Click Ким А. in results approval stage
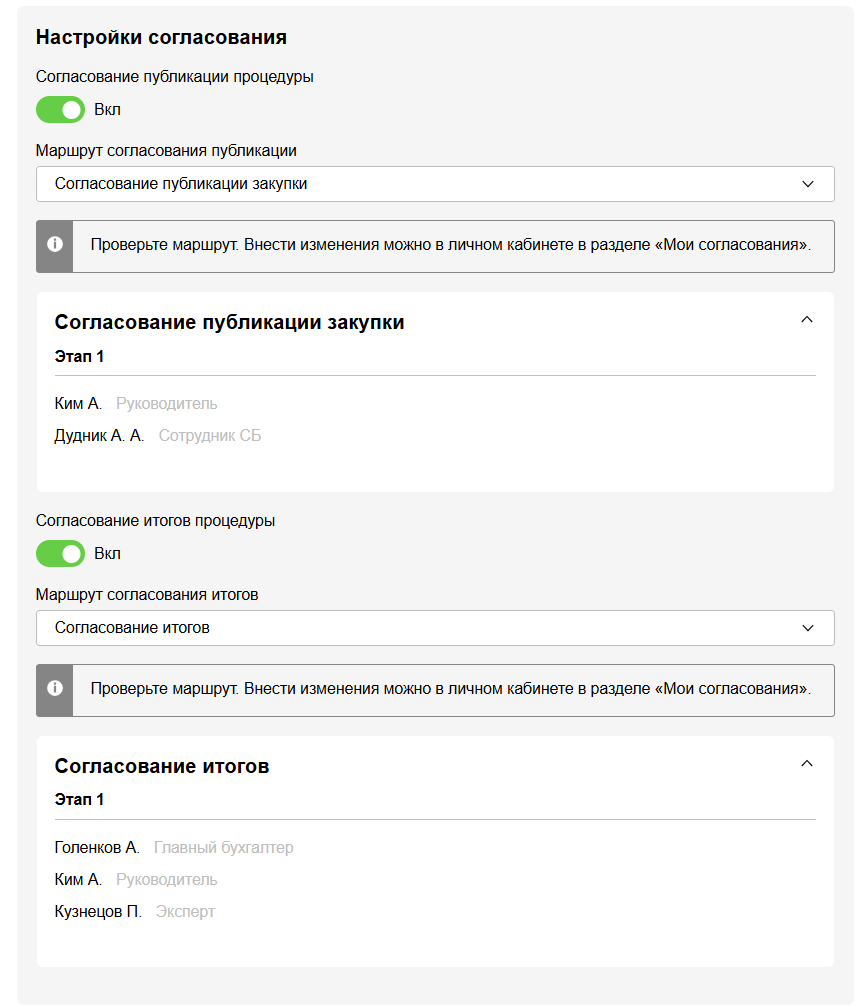This screenshot has width=865, height=1007. tap(78, 880)
